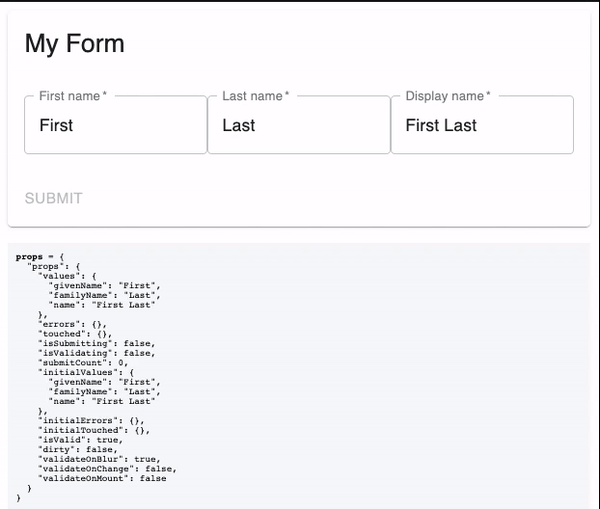Screen dimensions: 600x509
Task: Click the "initialTouched": {} line
Action: click(94, 430)
